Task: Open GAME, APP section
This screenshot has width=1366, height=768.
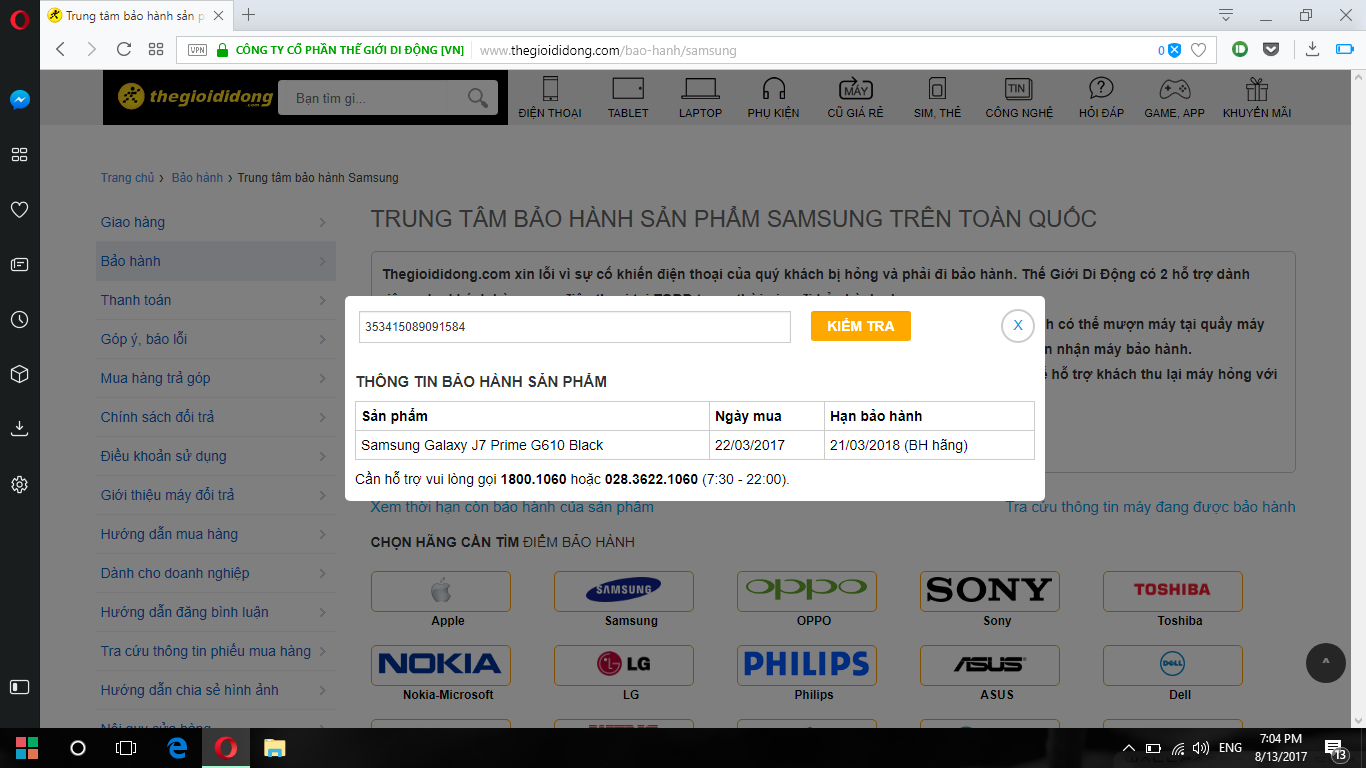Action: pos(1174,98)
